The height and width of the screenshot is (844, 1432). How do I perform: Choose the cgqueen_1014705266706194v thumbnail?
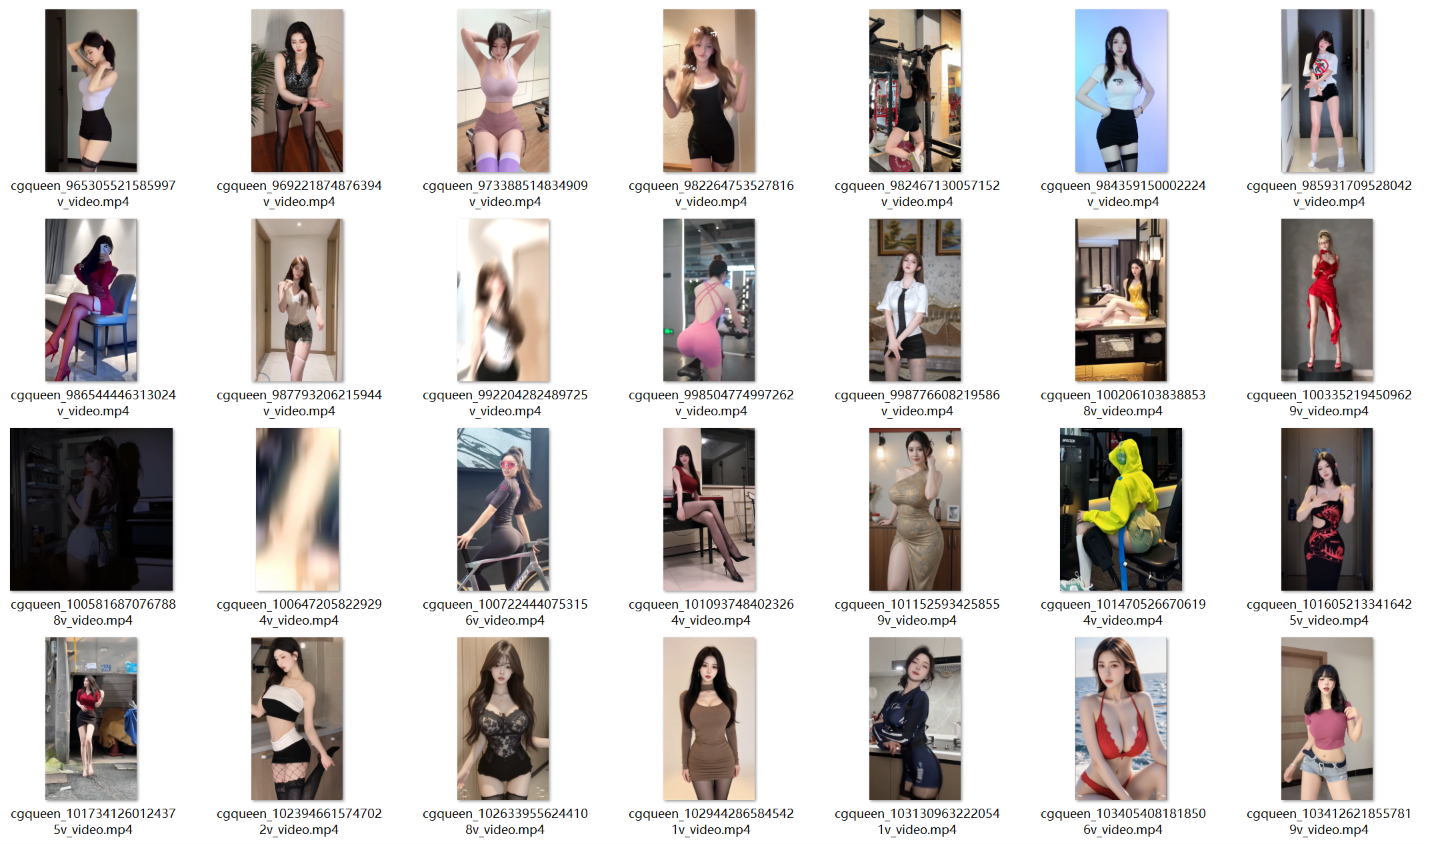[1121, 509]
